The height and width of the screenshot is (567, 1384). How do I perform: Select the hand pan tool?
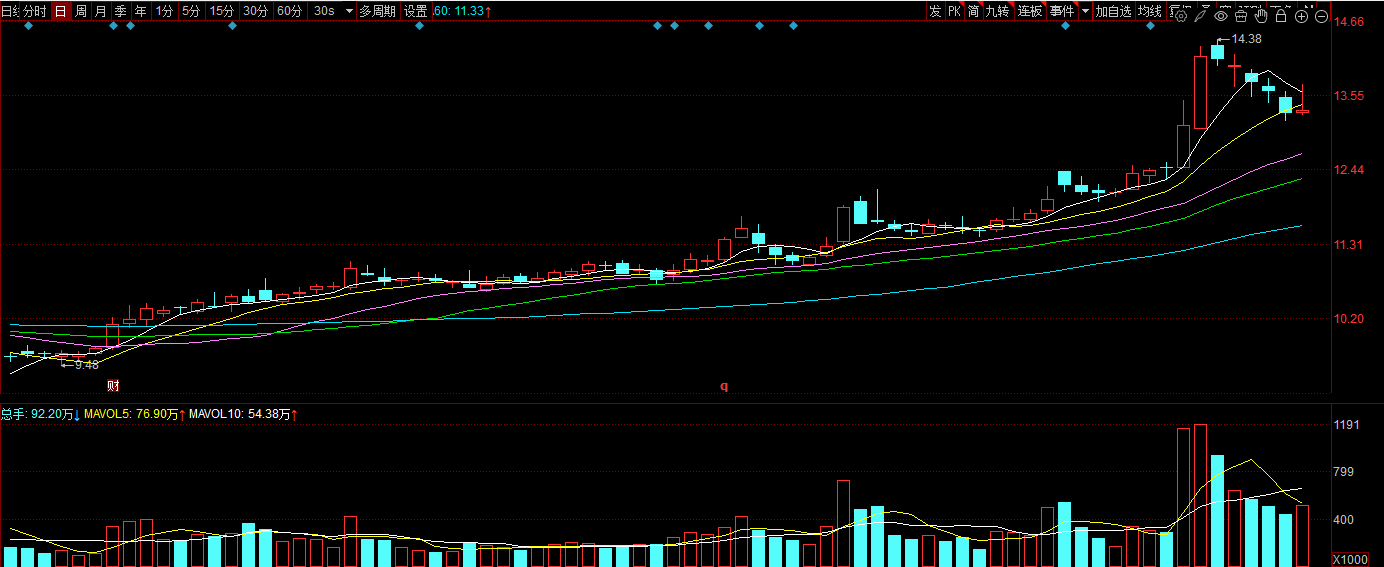coord(1261,16)
